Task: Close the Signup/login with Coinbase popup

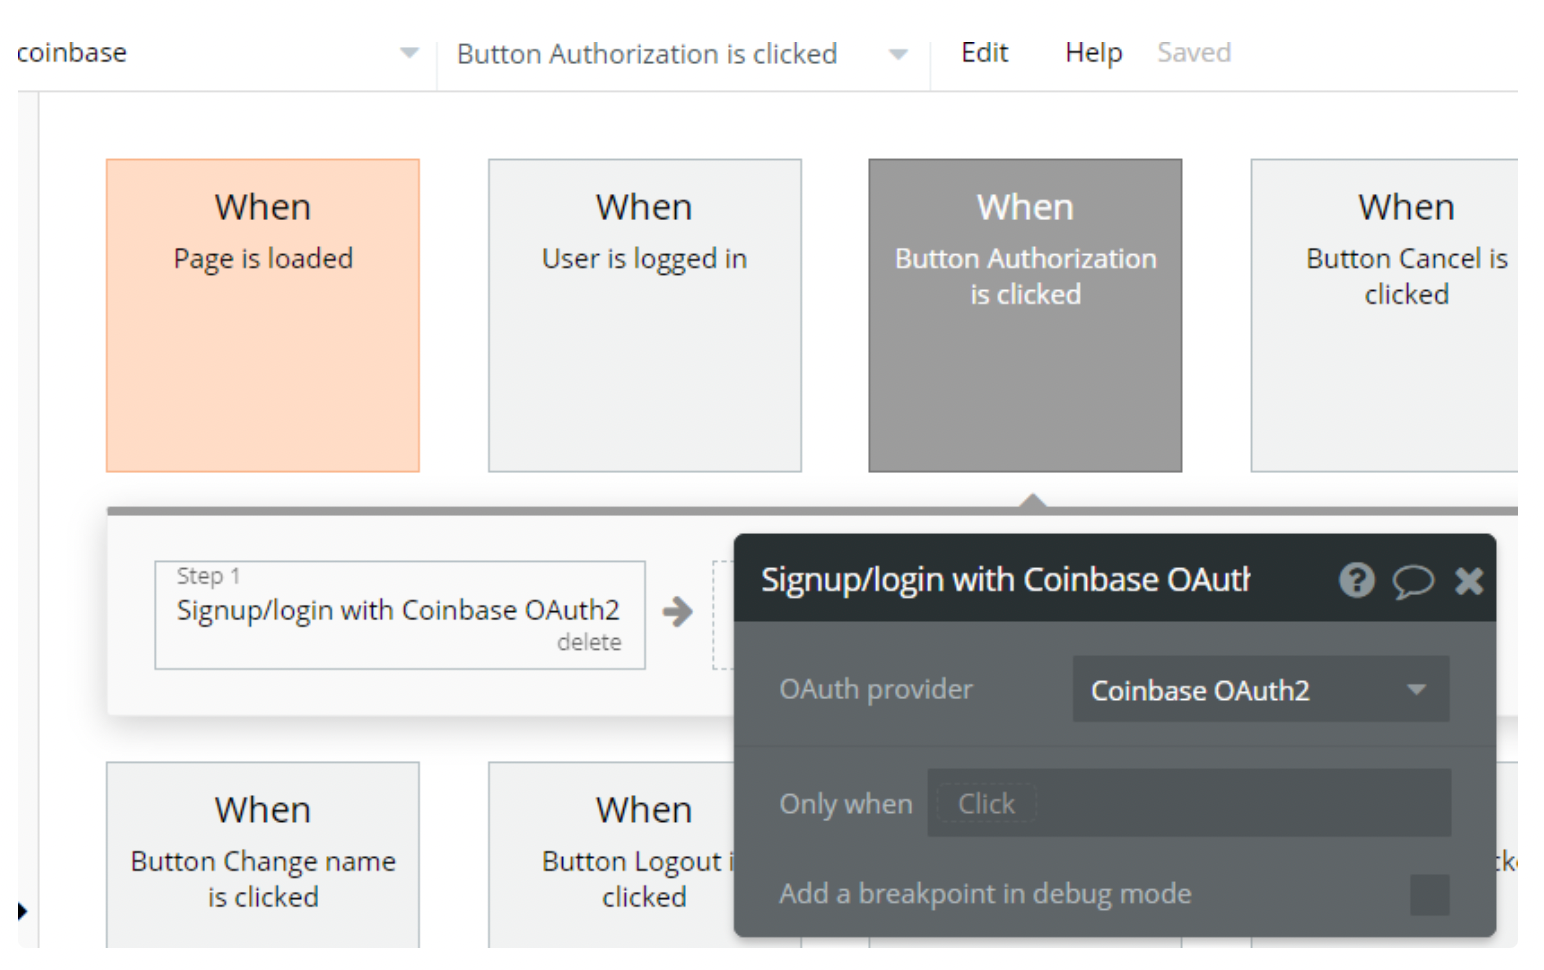Action: [x=1469, y=581]
